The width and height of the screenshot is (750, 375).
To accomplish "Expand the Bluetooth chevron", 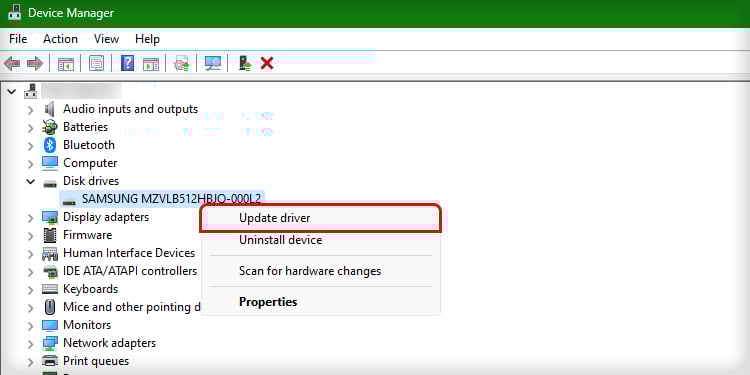I will (x=31, y=146).
